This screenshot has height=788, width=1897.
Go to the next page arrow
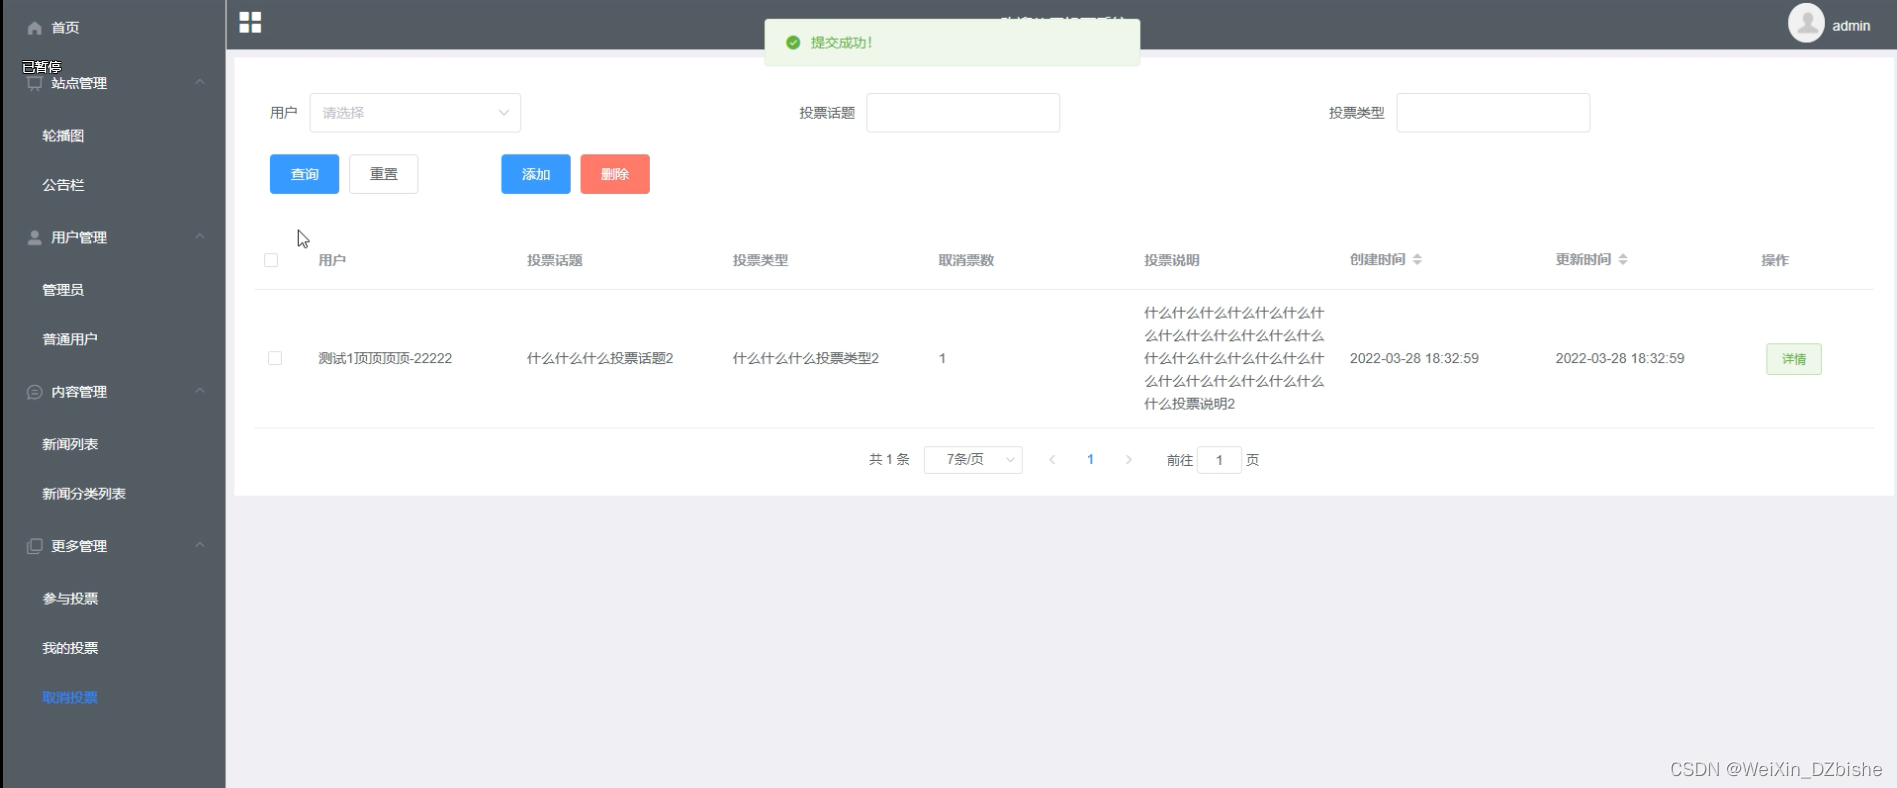(1129, 460)
